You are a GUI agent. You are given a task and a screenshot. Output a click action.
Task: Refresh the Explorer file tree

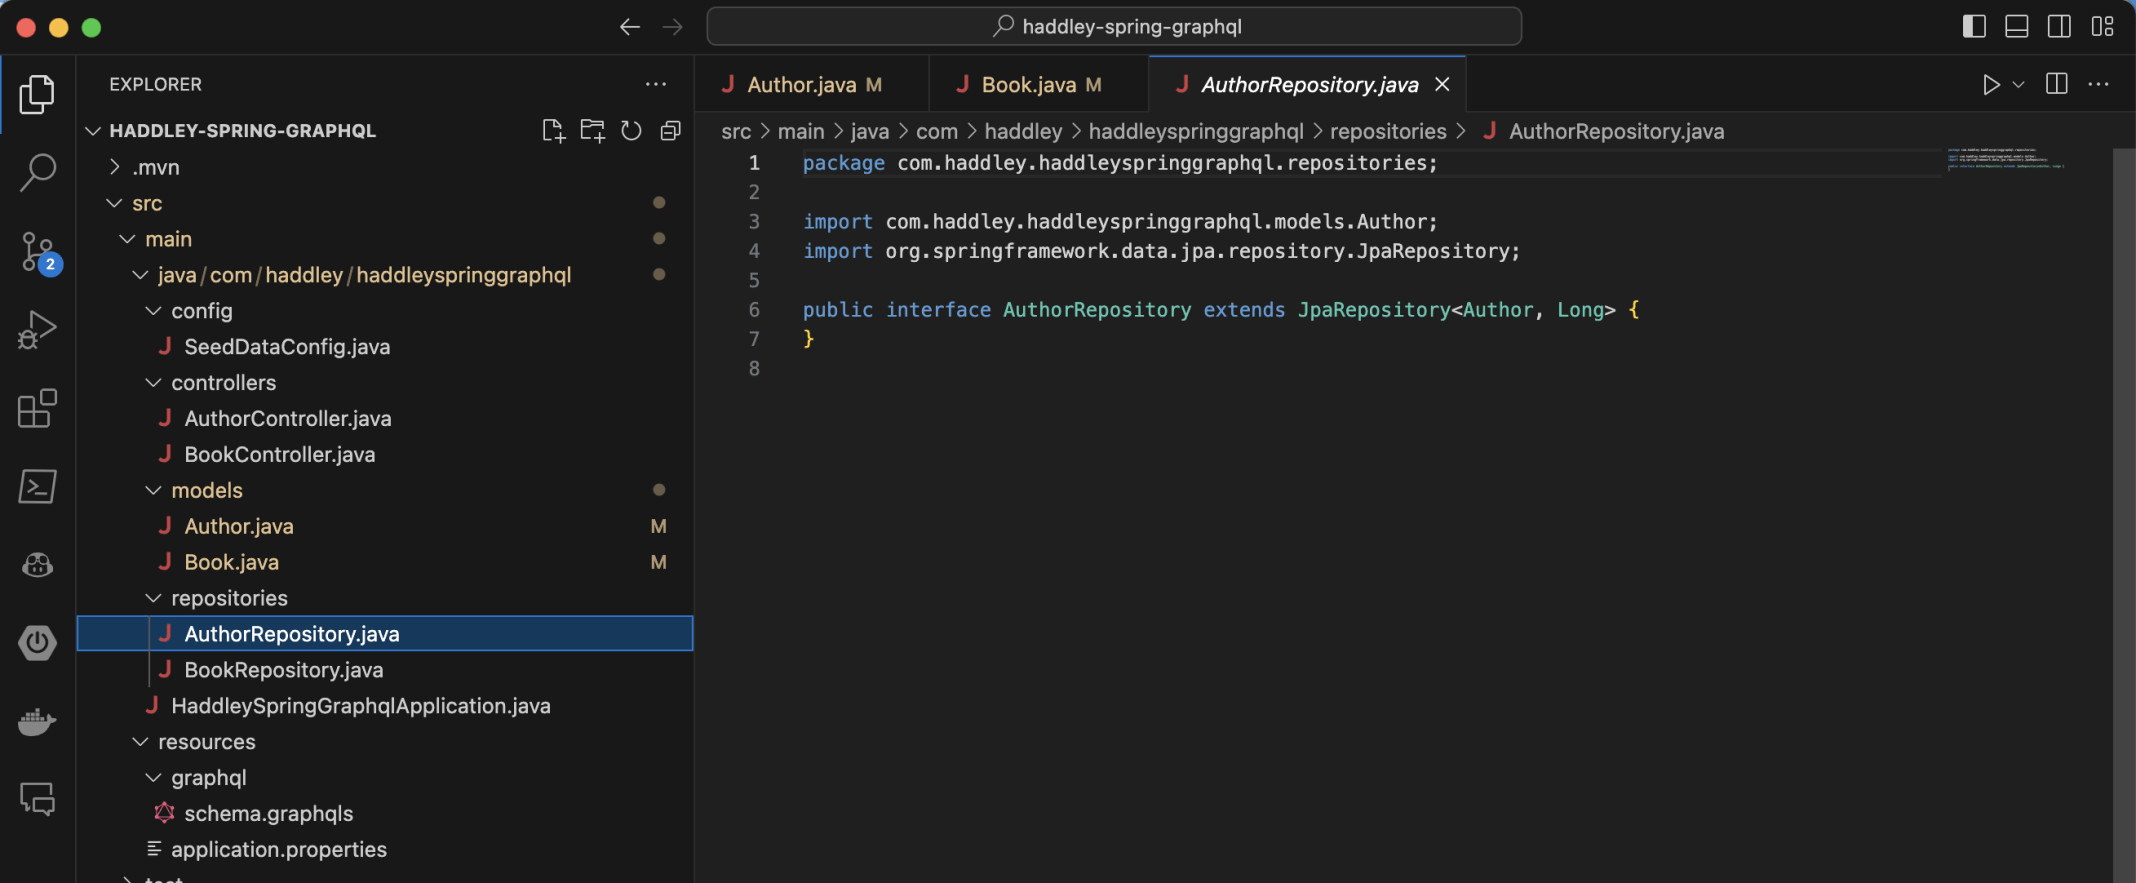pyautogui.click(x=631, y=131)
